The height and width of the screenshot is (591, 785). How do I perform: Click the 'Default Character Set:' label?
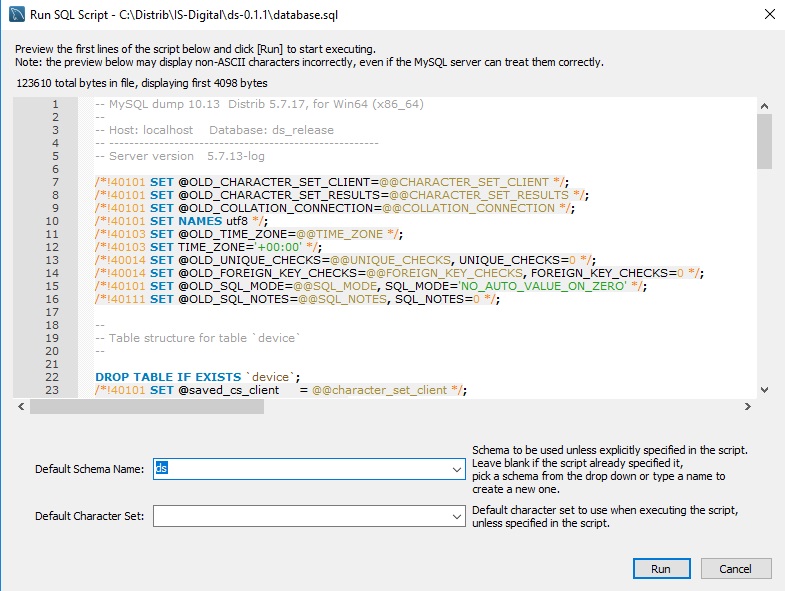click(x=89, y=516)
